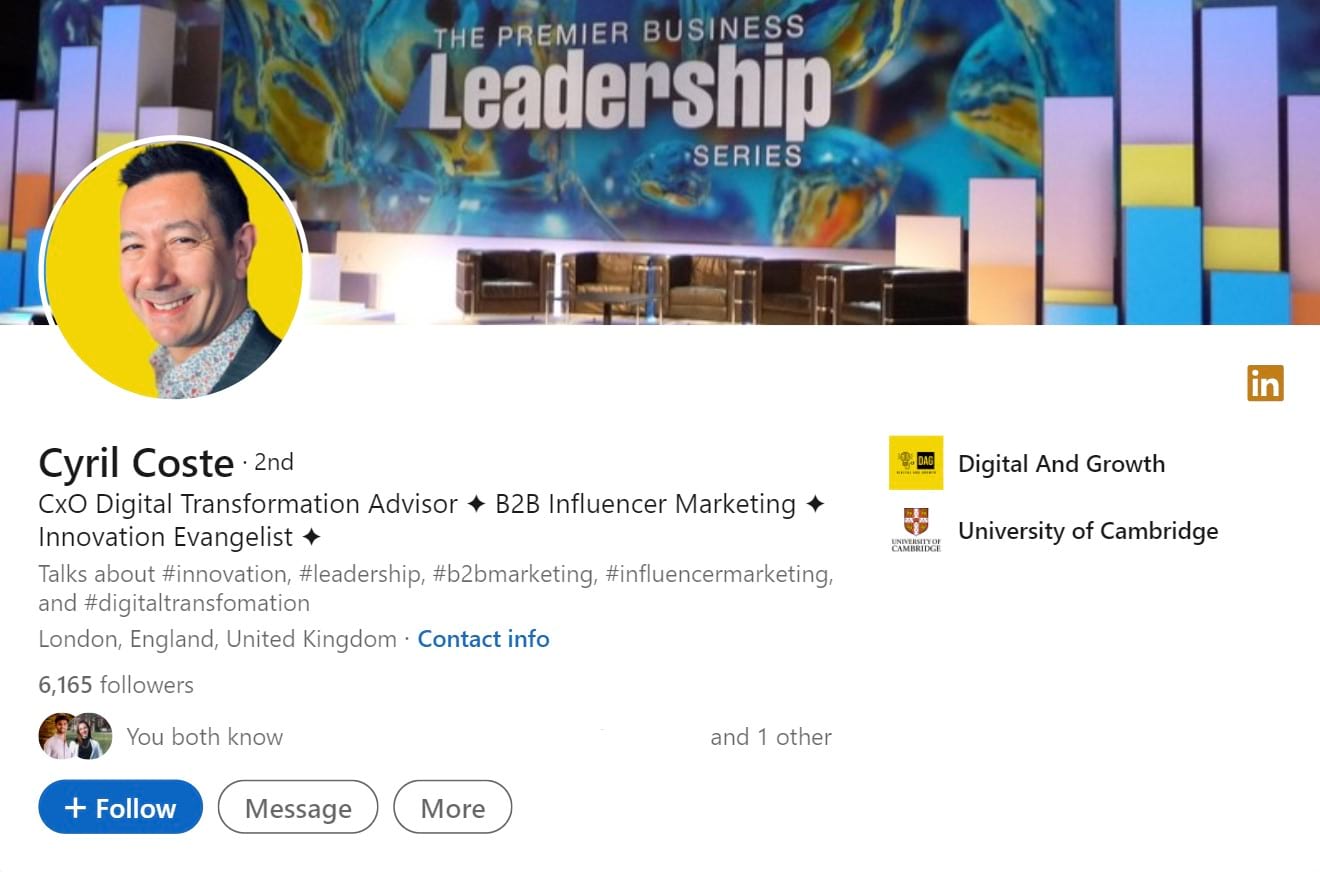Click the Leadership Series banner image
1320x872 pixels.
tap(660, 162)
